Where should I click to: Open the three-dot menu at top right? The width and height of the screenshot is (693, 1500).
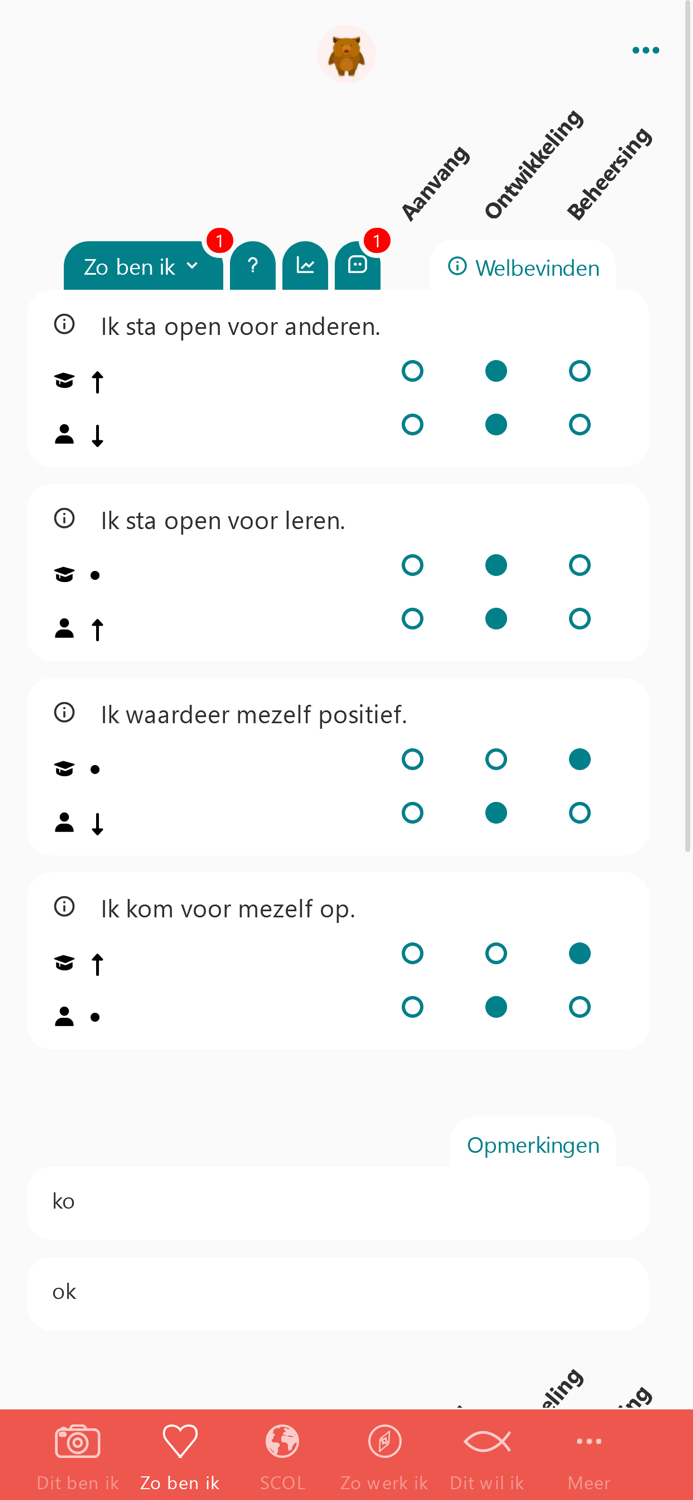pos(646,49)
